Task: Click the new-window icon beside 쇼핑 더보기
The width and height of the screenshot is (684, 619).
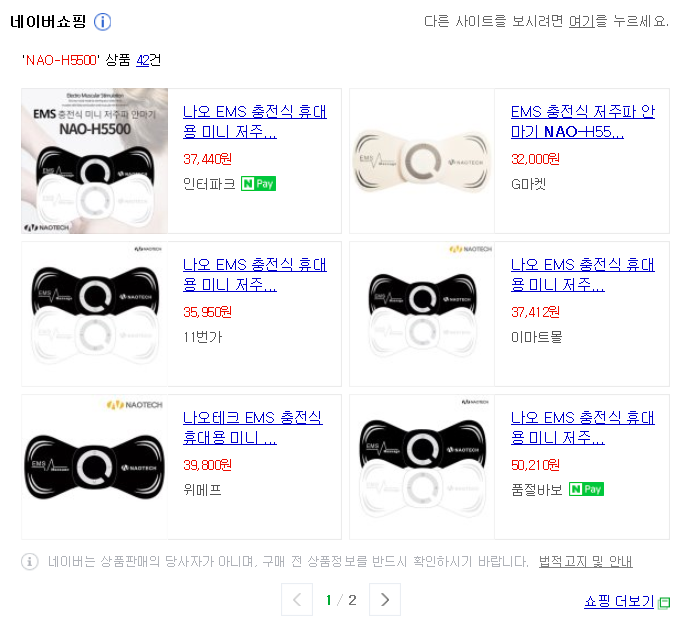Action: tap(664, 602)
